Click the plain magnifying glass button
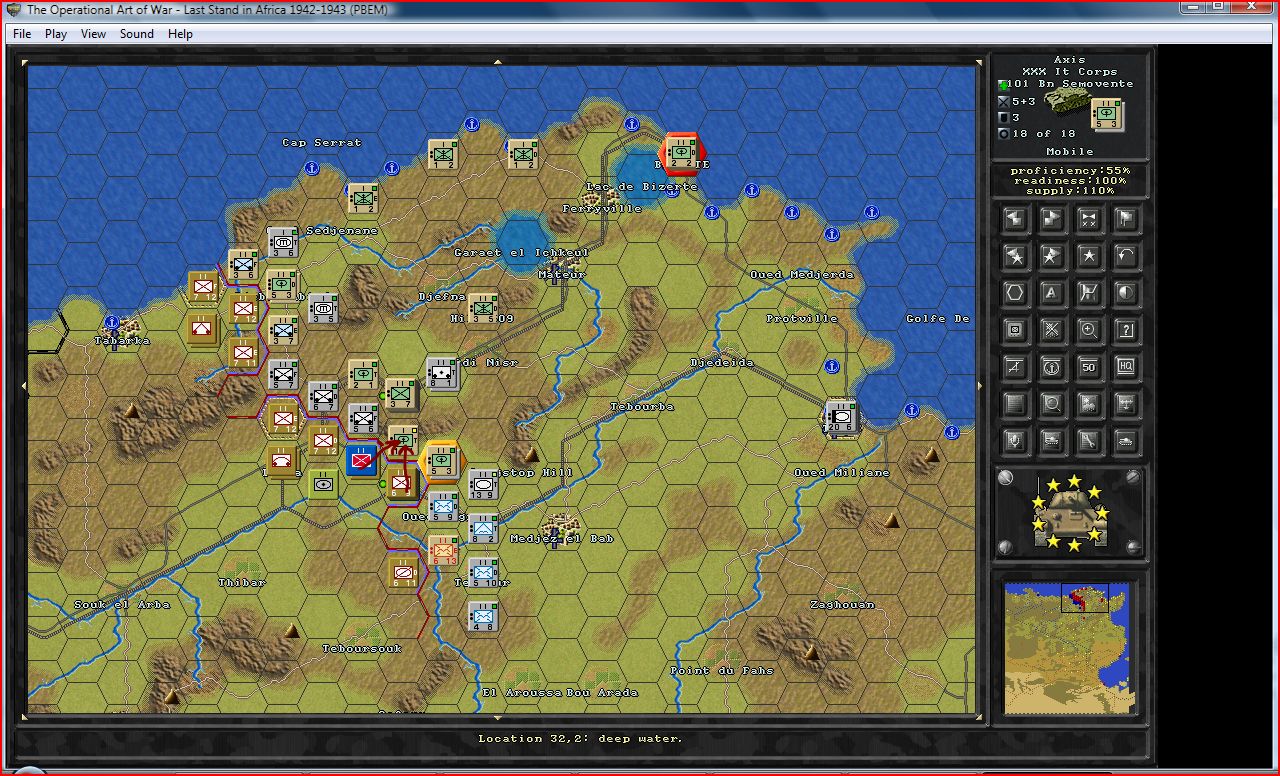The image size is (1280, 776). click(x=1052, y=404)
